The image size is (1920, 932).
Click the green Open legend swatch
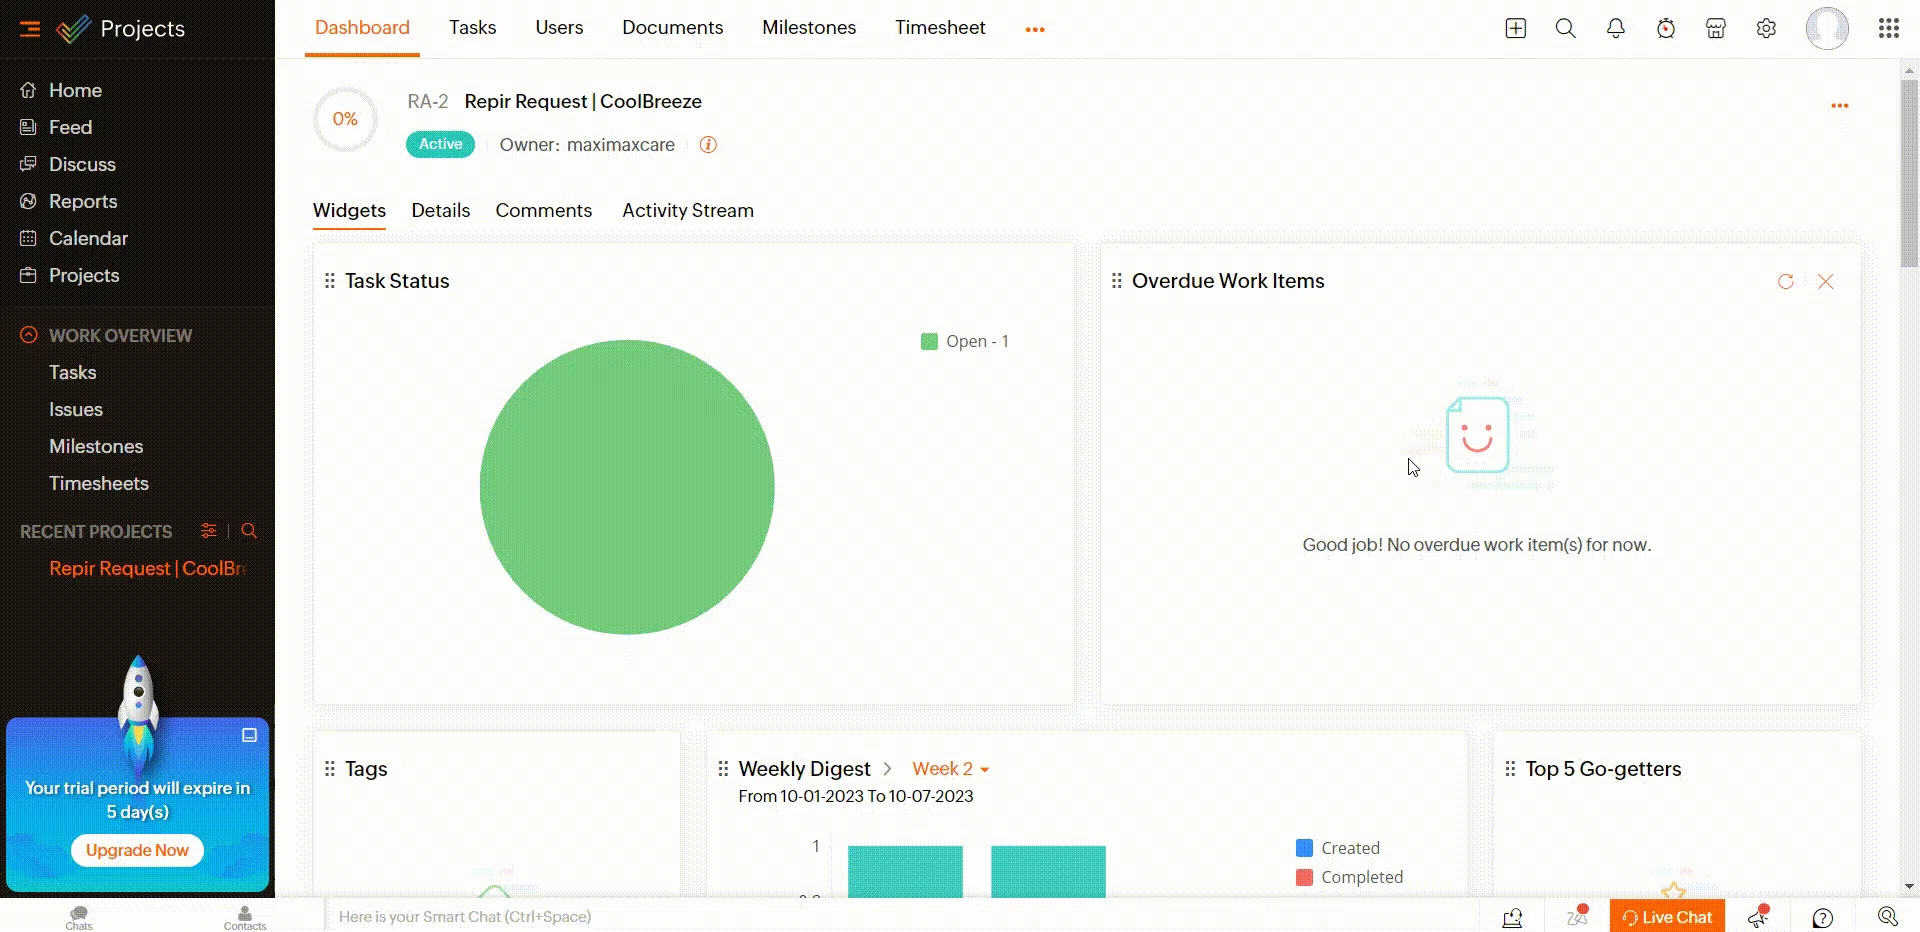(929, 342)
